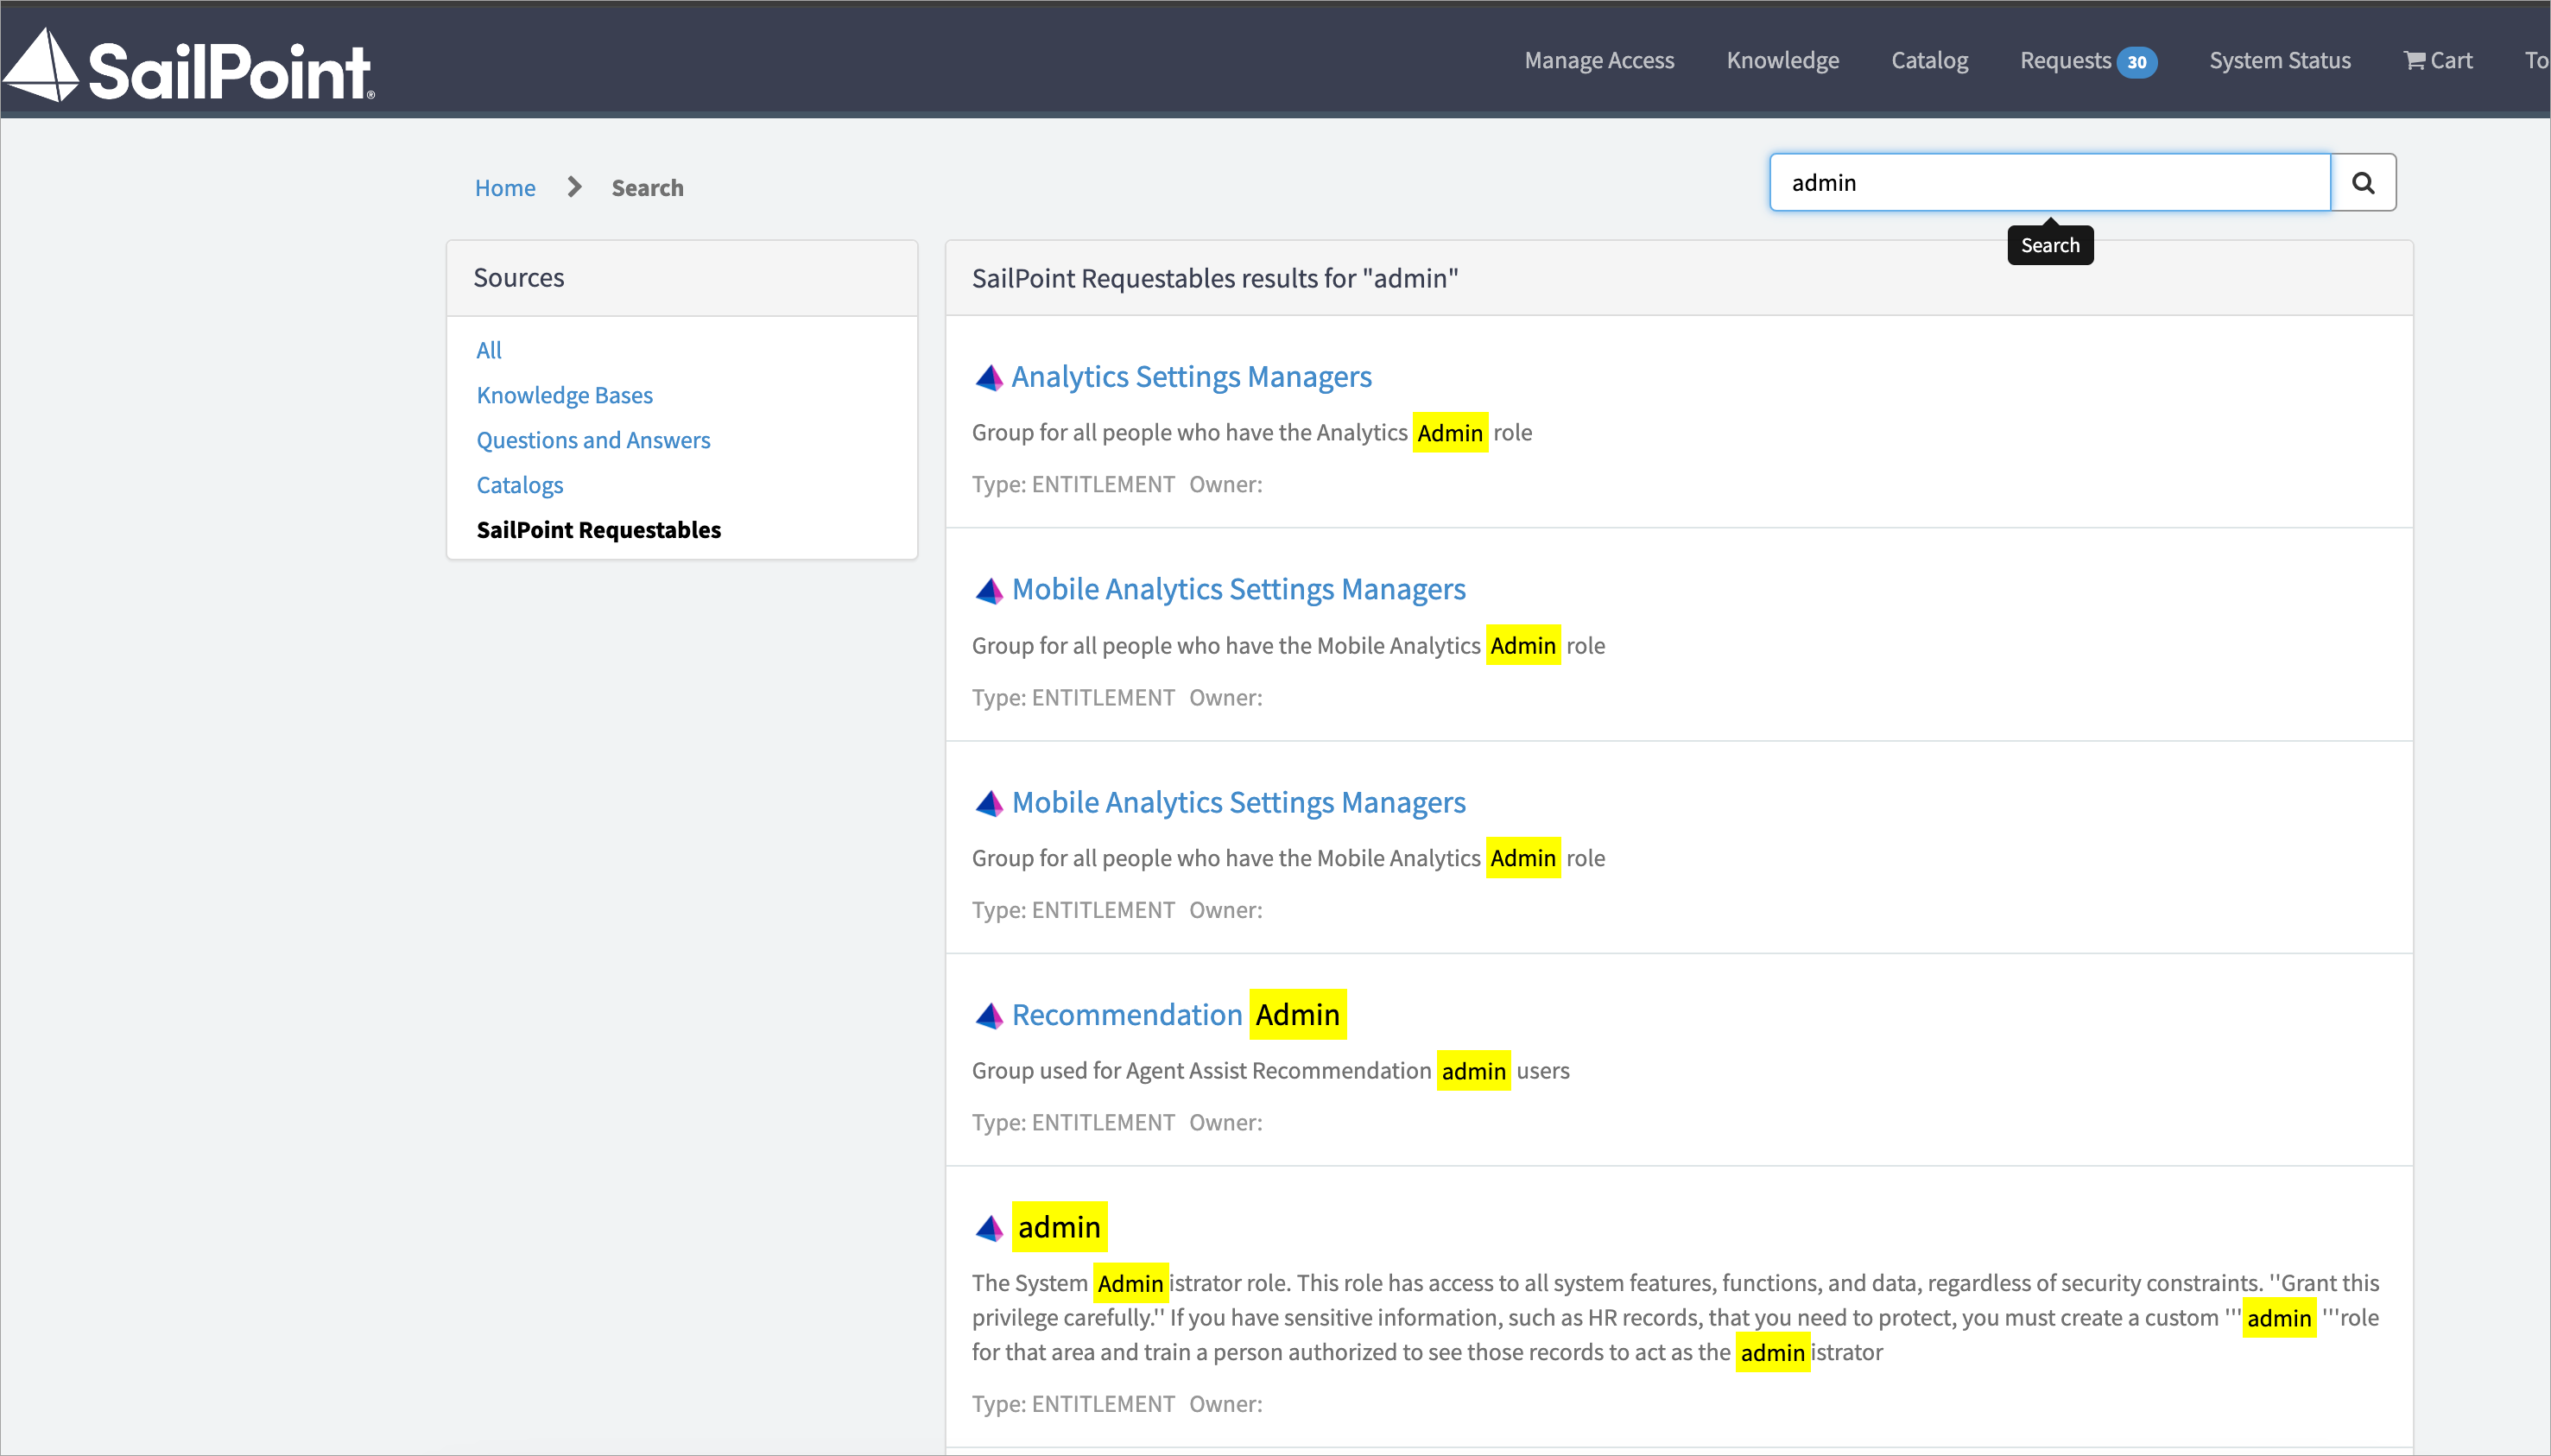The image size is (2551, 1456).
Task: Filter sources by All
Action: (x=489, y=350)
